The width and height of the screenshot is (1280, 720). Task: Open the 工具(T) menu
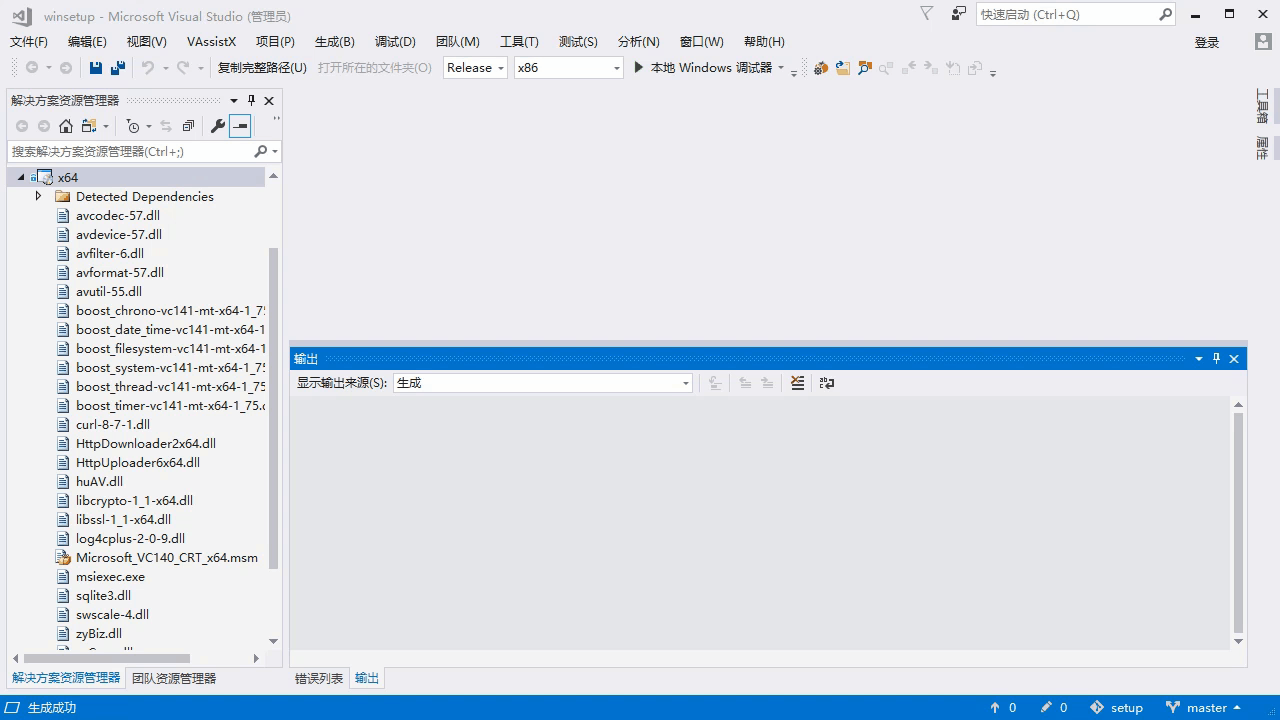[519, 42]
